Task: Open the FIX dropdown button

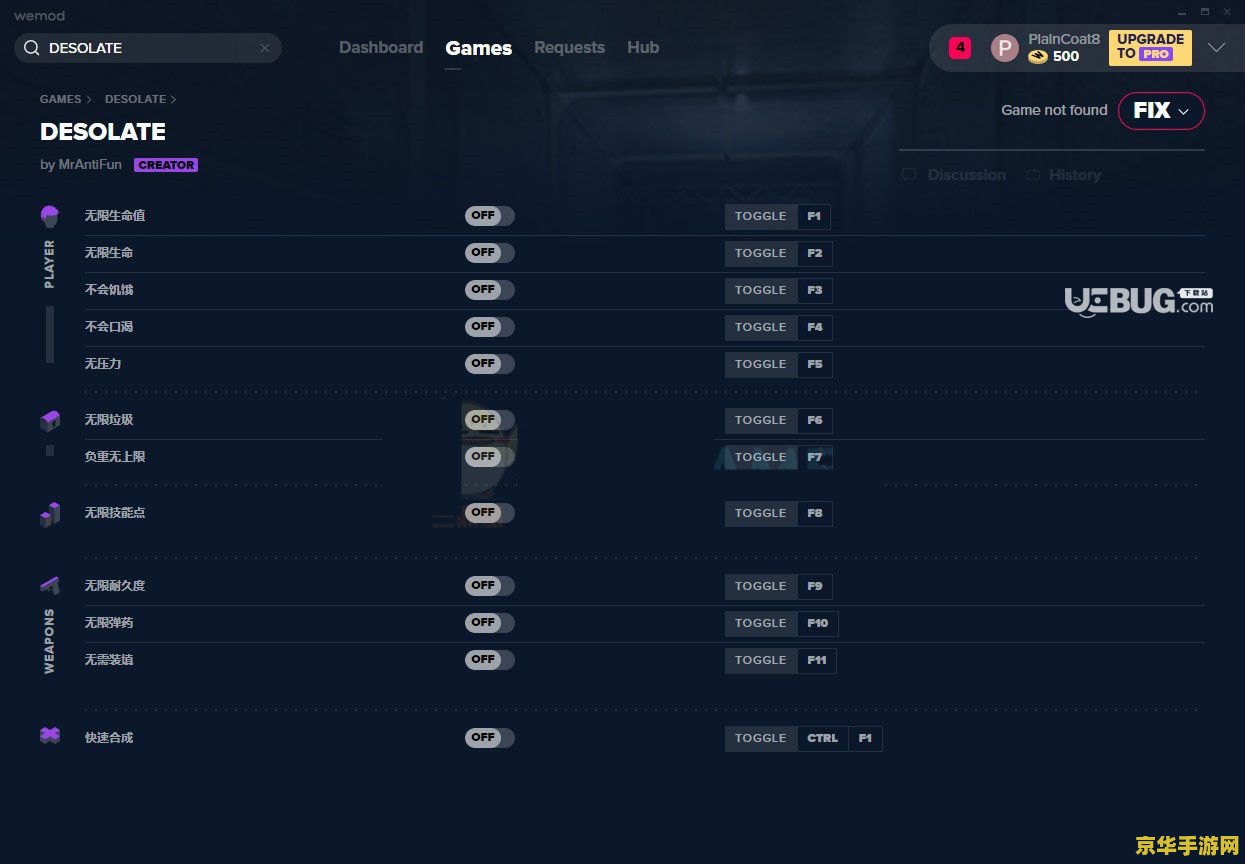Action: click(1161, 111)
